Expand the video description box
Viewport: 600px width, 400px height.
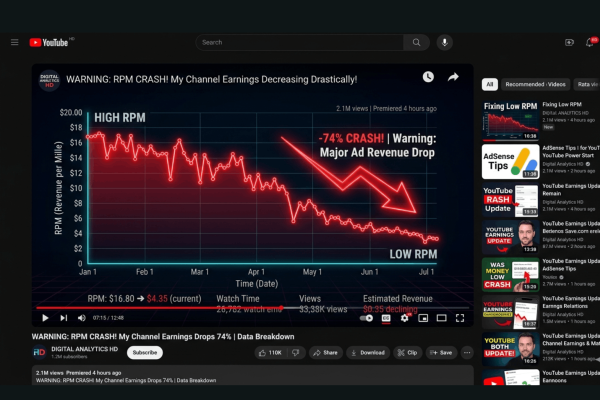point(253,376)
